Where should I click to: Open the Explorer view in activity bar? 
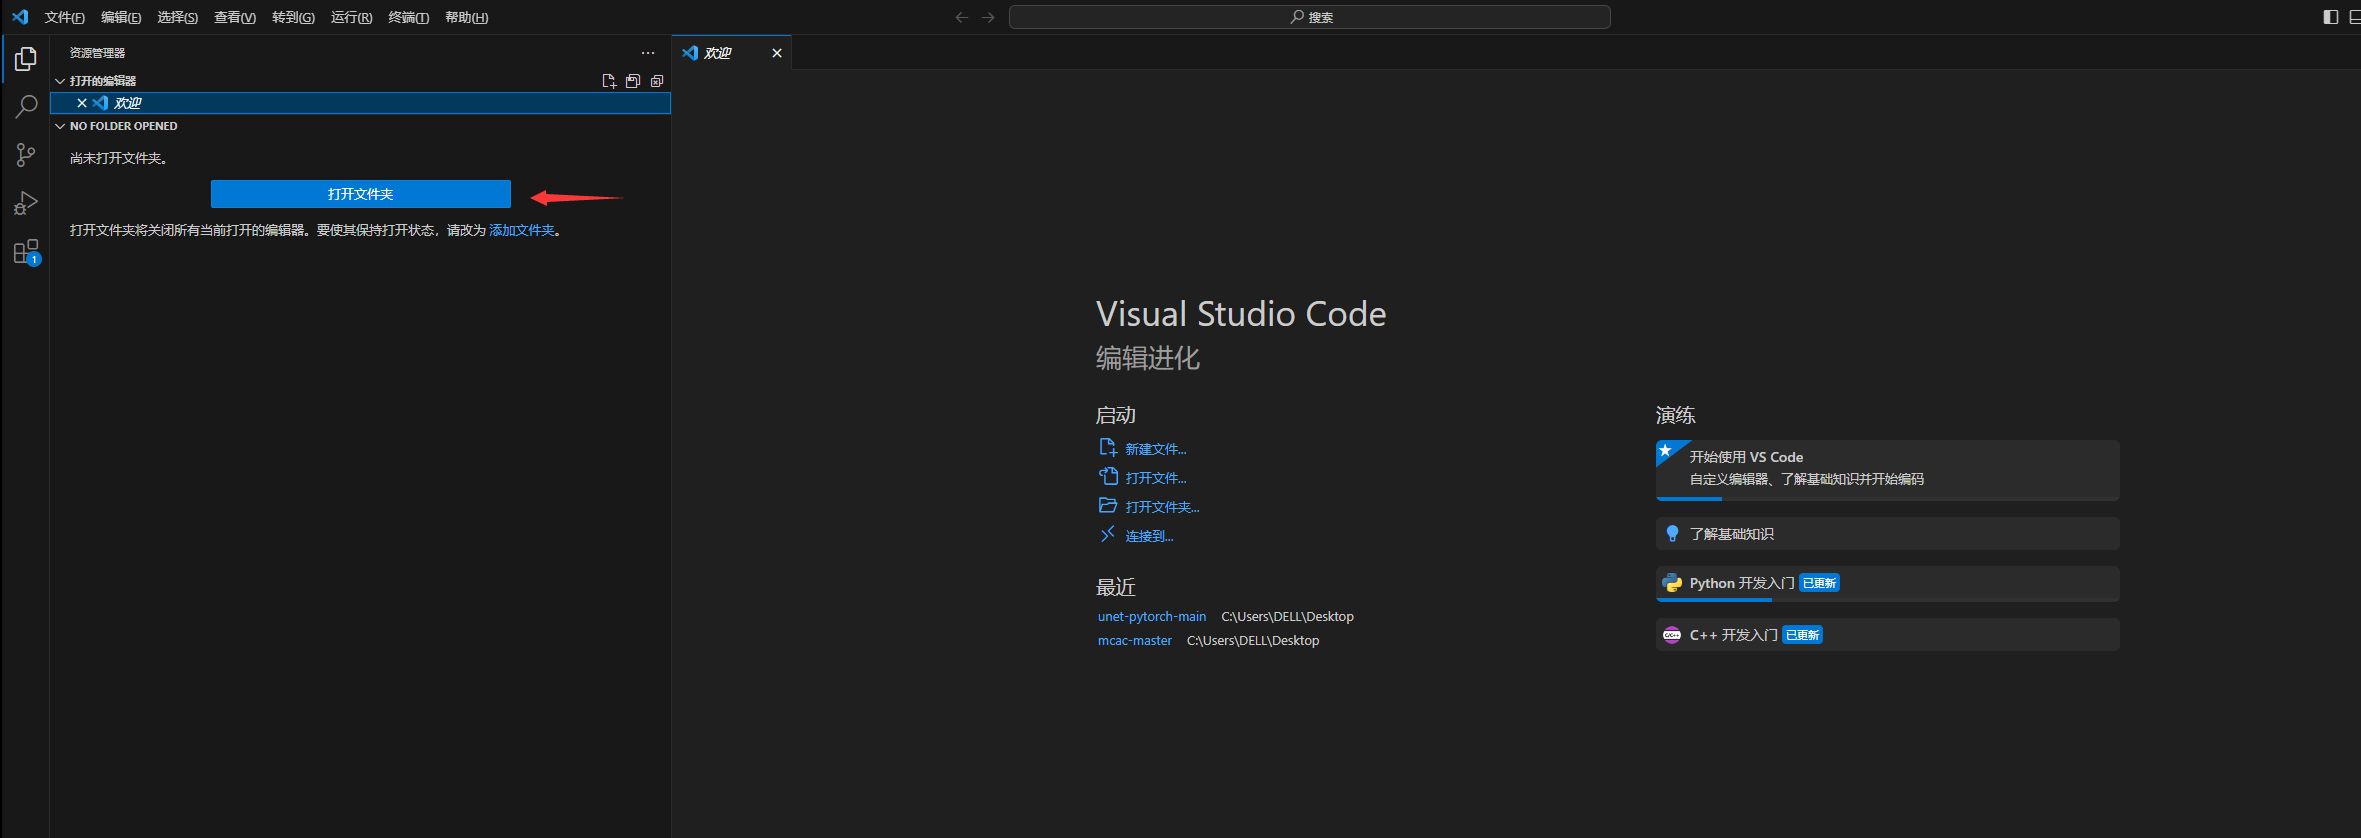click(26, 60)
